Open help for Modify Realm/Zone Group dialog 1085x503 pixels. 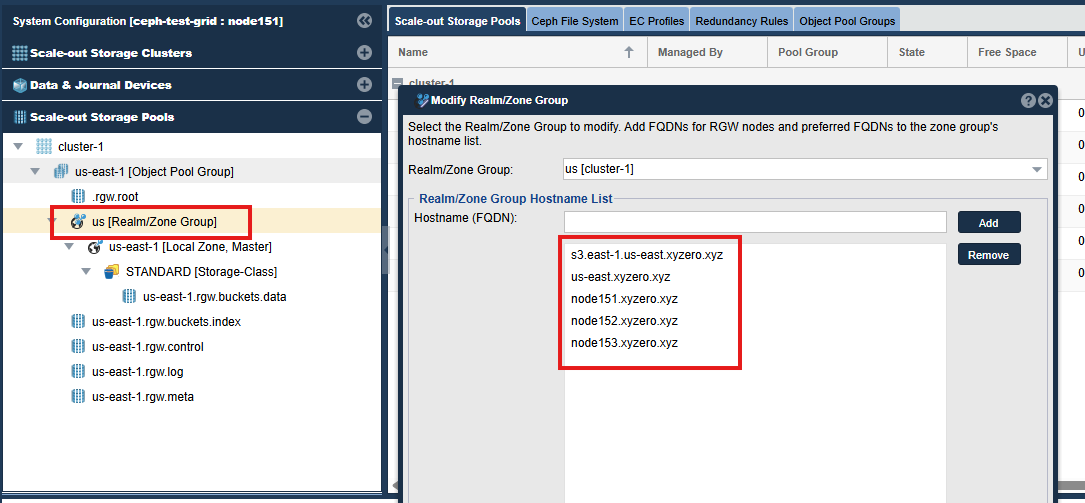point(1028,100)
